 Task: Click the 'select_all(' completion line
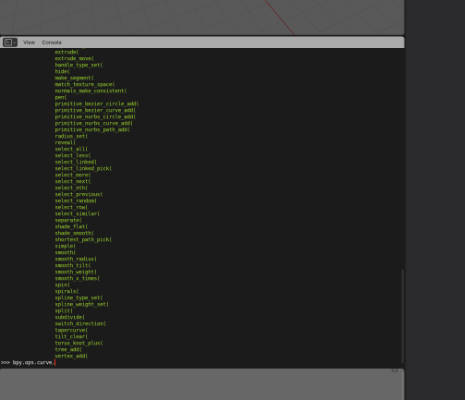click(x=71, y=149)
